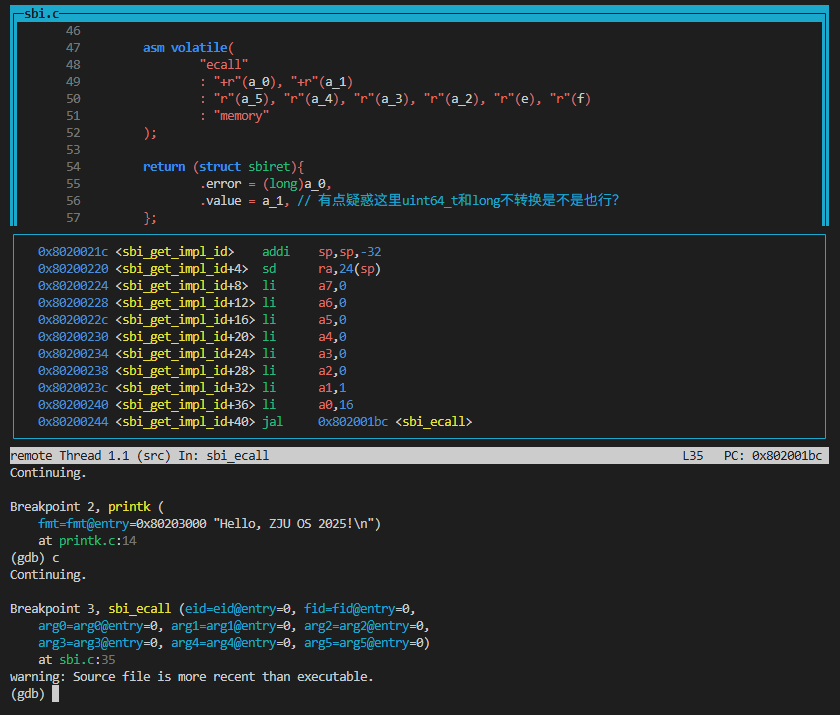
Task: Click the sbi.c source window title
Action: pos(41,13)
